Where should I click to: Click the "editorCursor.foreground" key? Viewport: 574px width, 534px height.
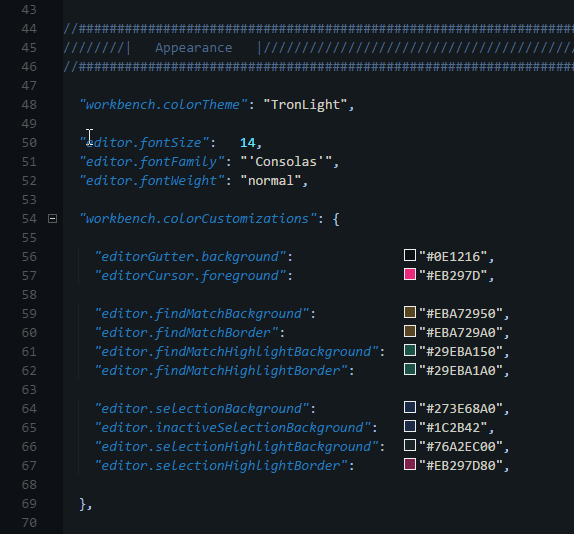[x=190, y=276]
